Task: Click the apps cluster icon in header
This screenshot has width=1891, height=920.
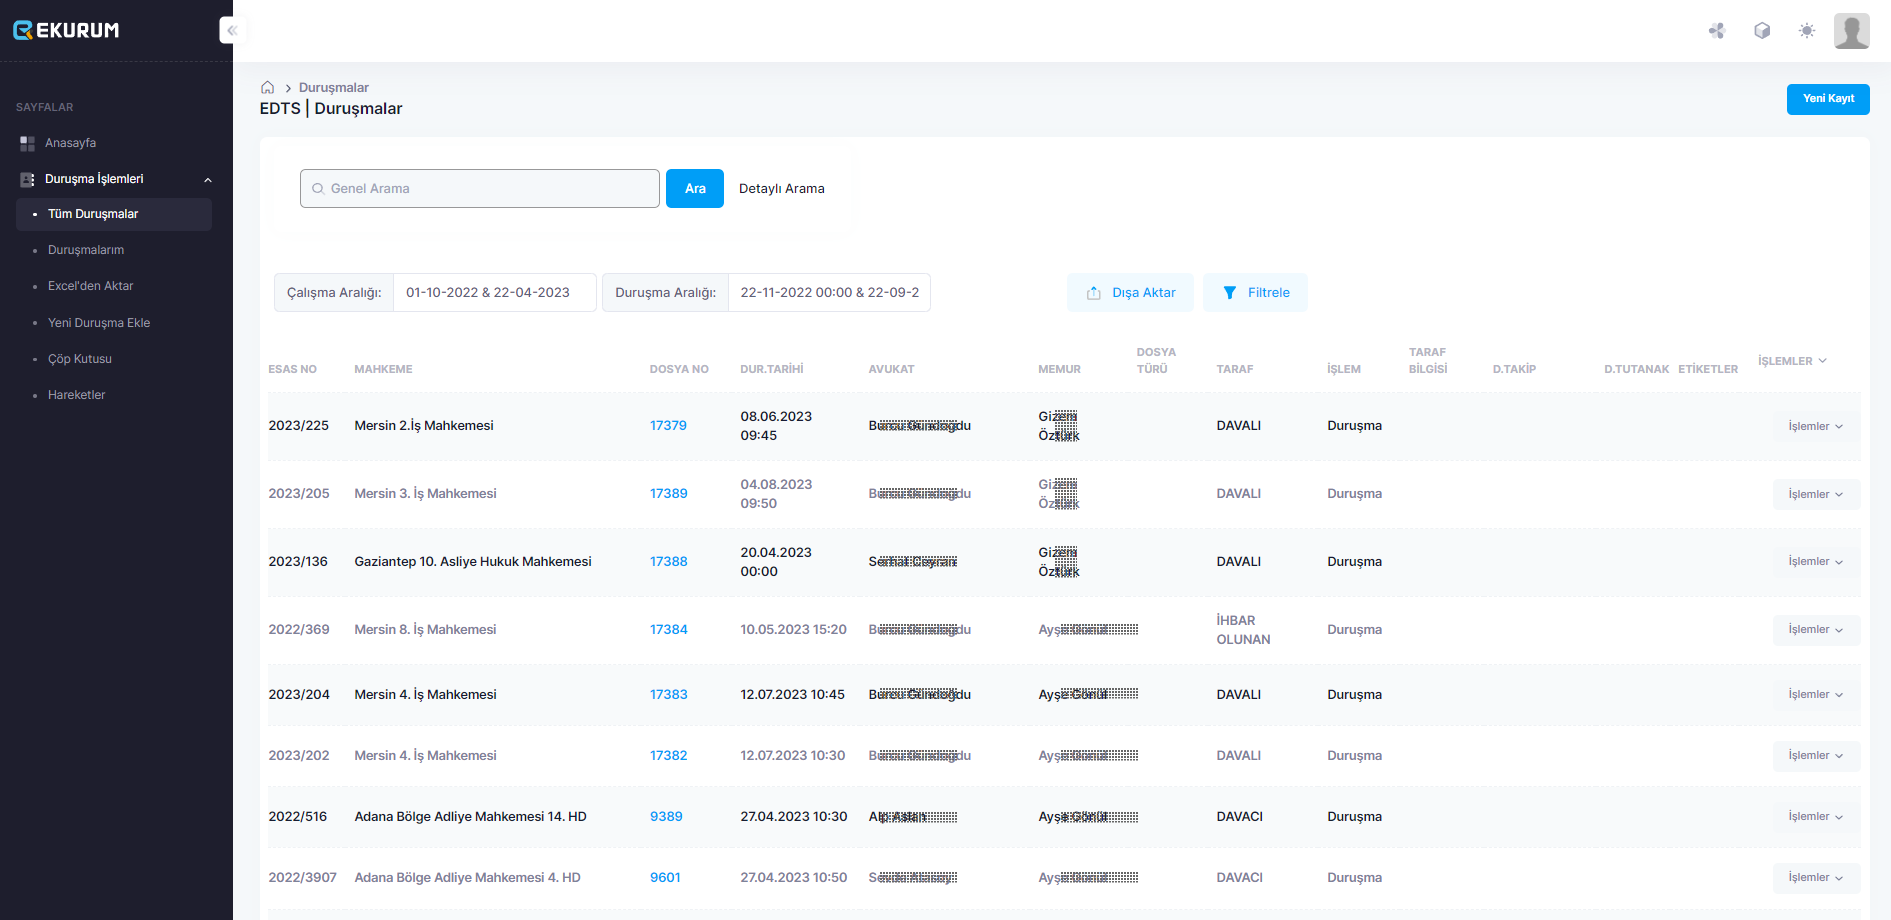Action: 1717,31
